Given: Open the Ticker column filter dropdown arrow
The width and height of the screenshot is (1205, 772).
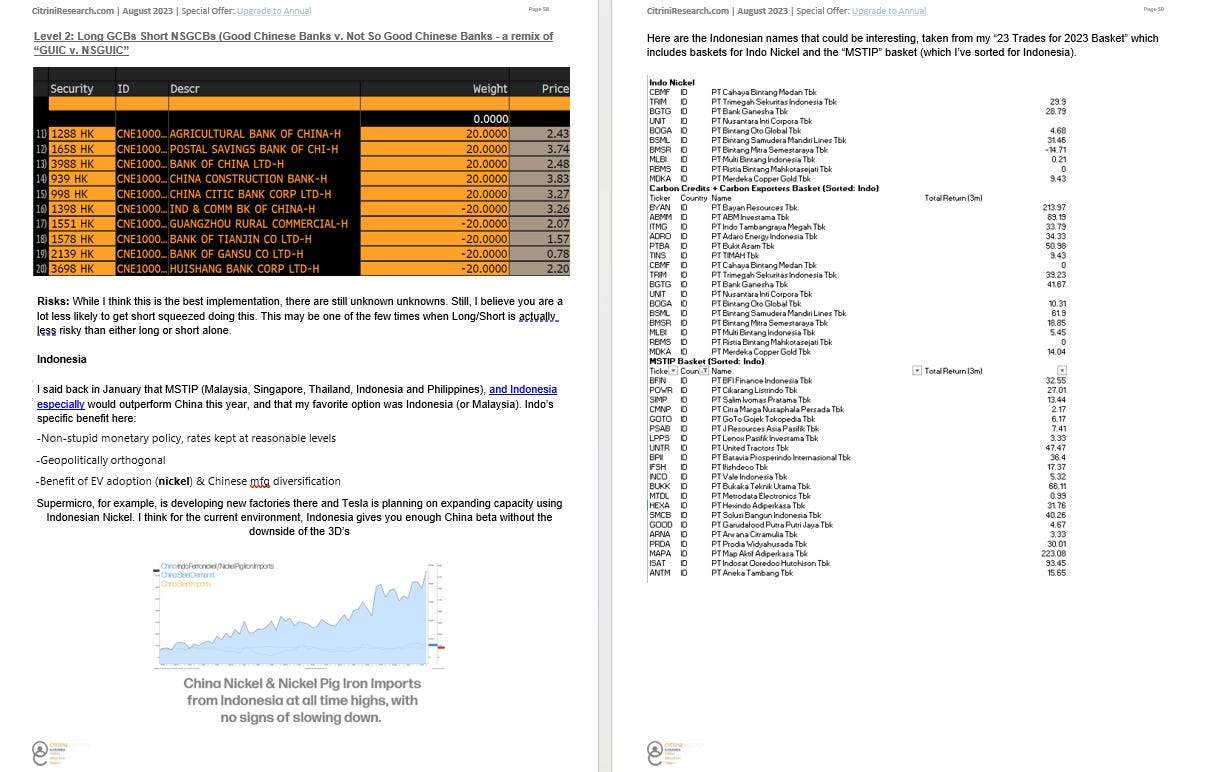Looking at the screenshot, I should pos(673,371).
